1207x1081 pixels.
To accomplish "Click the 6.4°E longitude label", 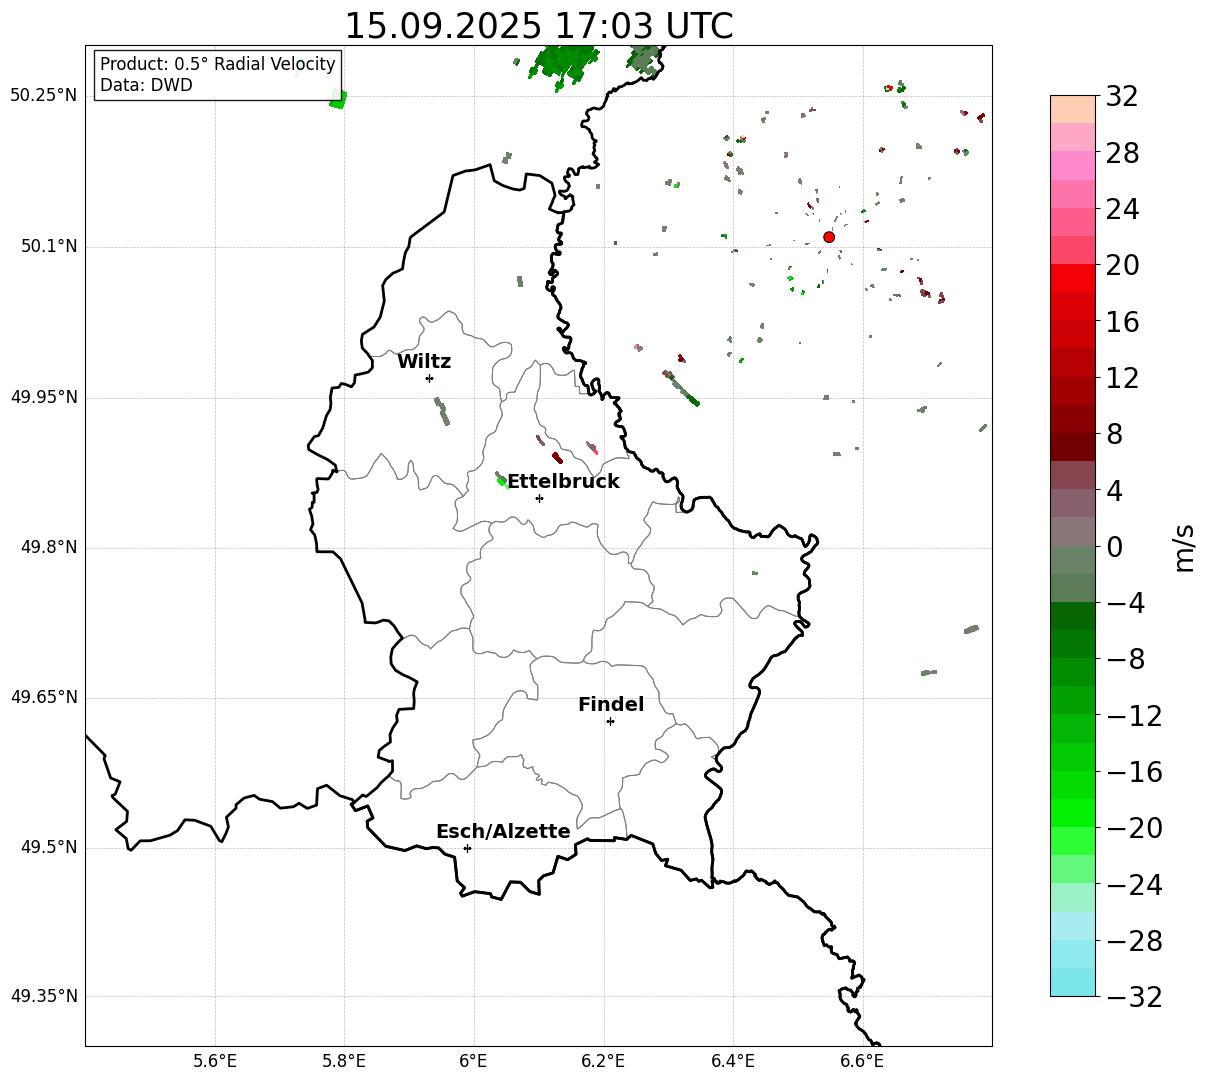I will 733,1061.
